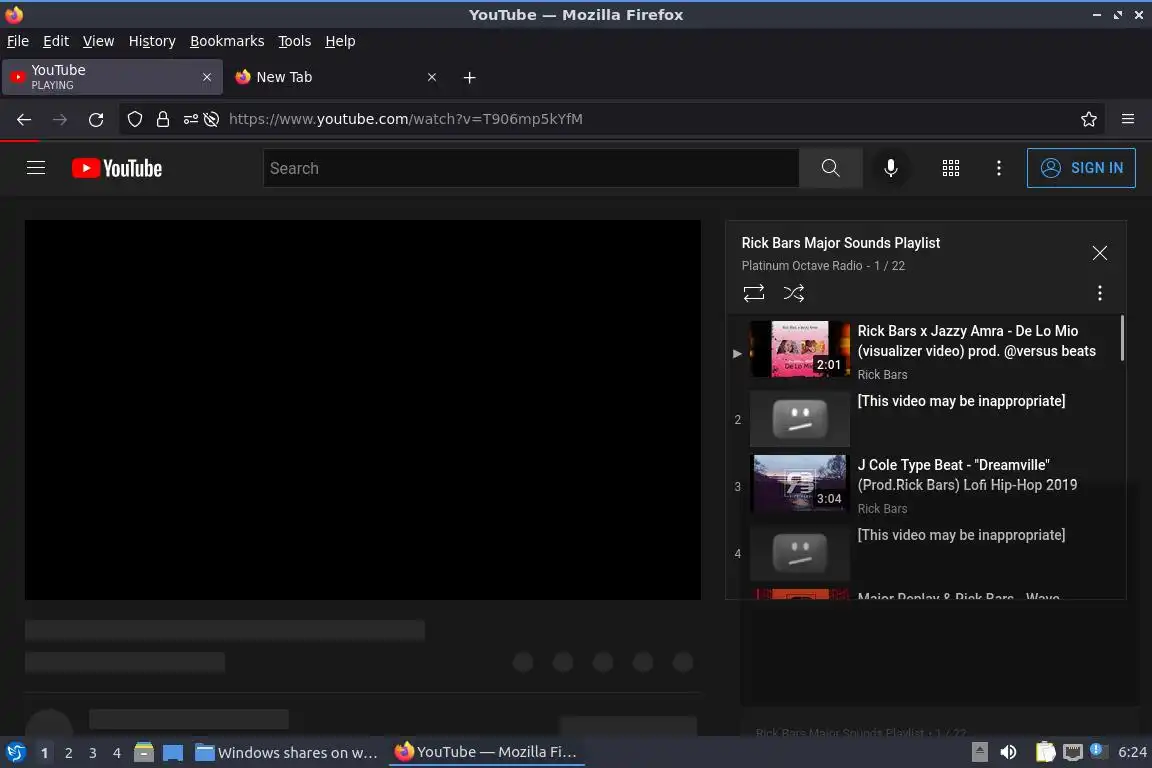1152x768 pixels.
Task: Open the network tray icon
Action: pyautogui.click(x=1073, y=753)
